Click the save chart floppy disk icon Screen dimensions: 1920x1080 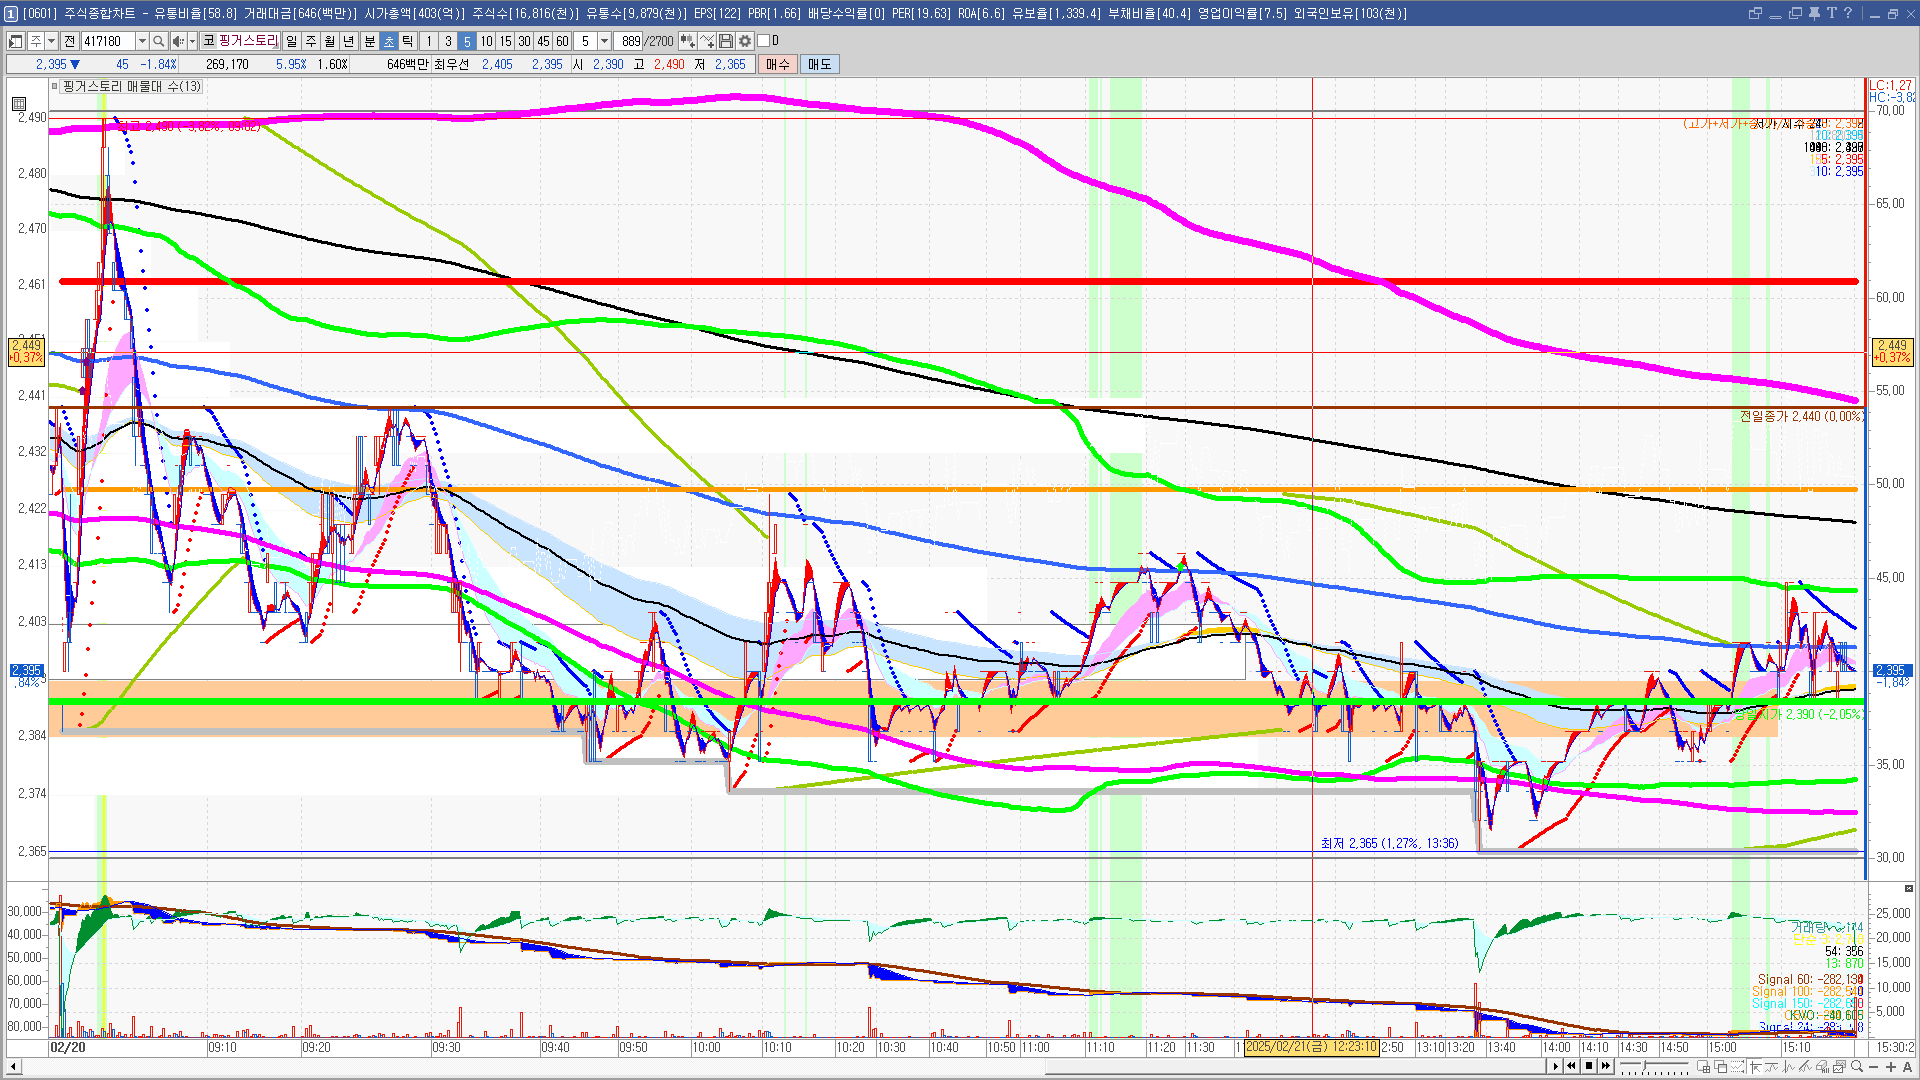coord(726,41)
